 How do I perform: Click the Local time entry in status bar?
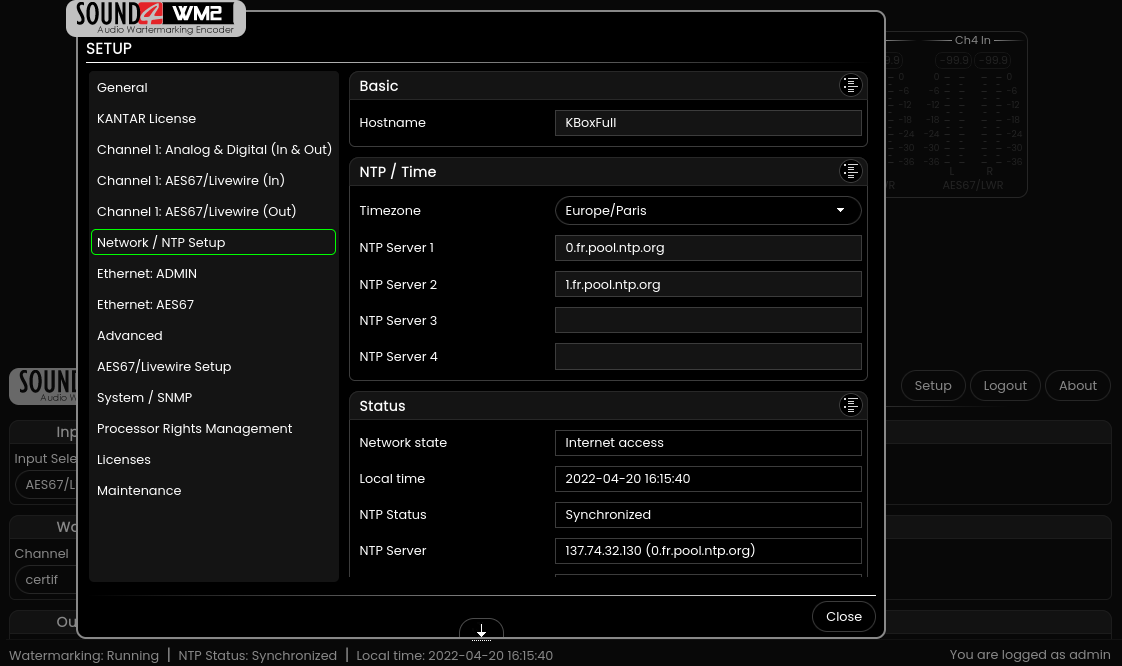point(454,655)
